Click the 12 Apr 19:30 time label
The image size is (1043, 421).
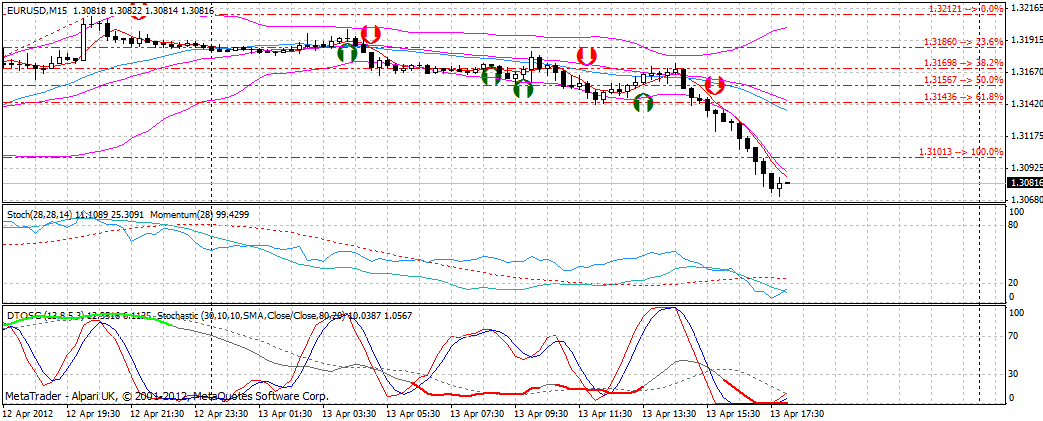click(93, 413)
